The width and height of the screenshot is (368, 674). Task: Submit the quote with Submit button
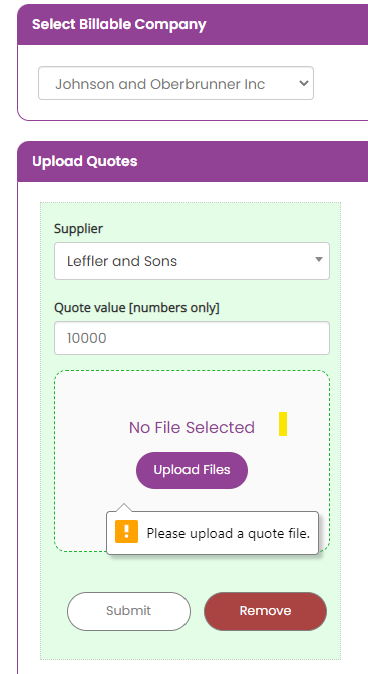click(129, 611)
